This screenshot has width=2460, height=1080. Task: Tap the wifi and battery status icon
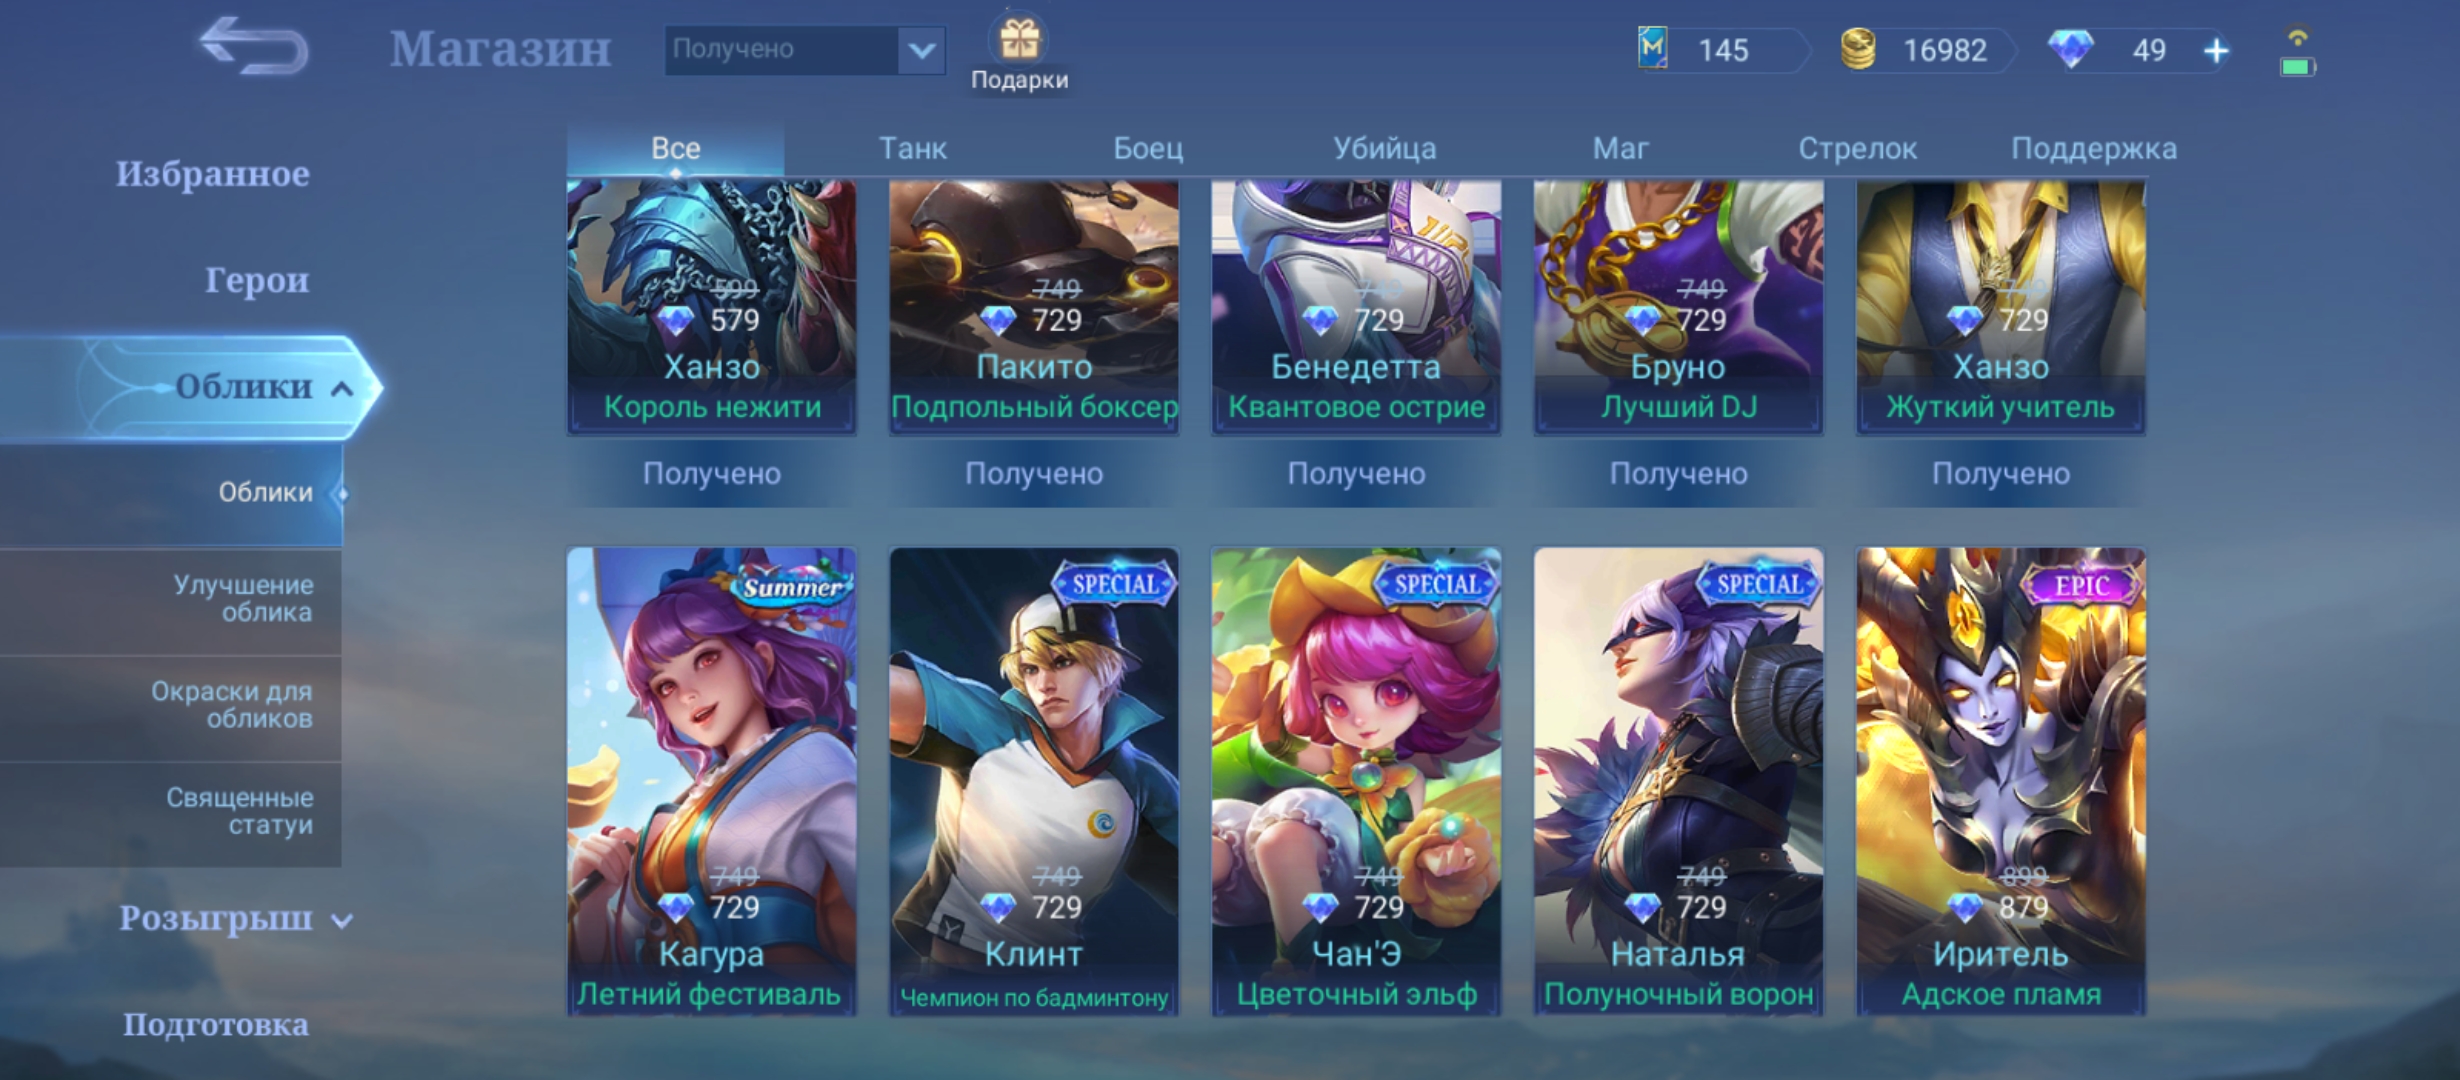[2297, 53]
